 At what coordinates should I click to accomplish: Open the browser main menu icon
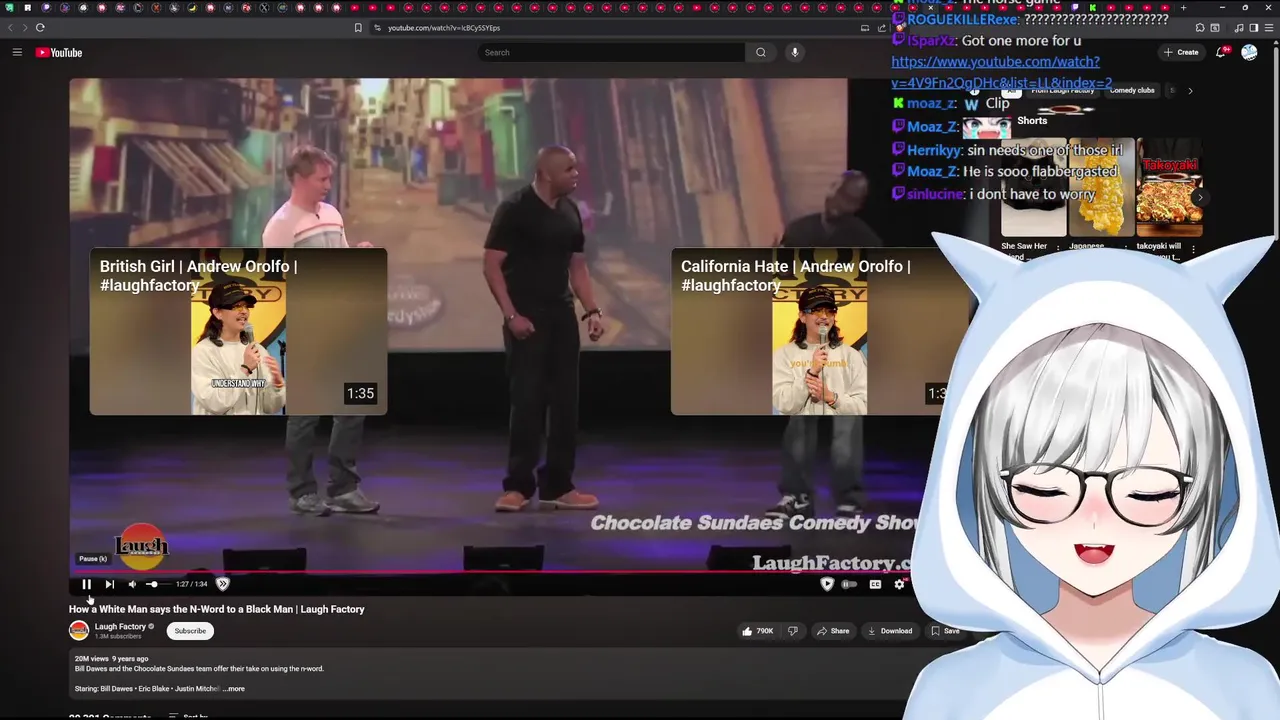pos(1270,28)
